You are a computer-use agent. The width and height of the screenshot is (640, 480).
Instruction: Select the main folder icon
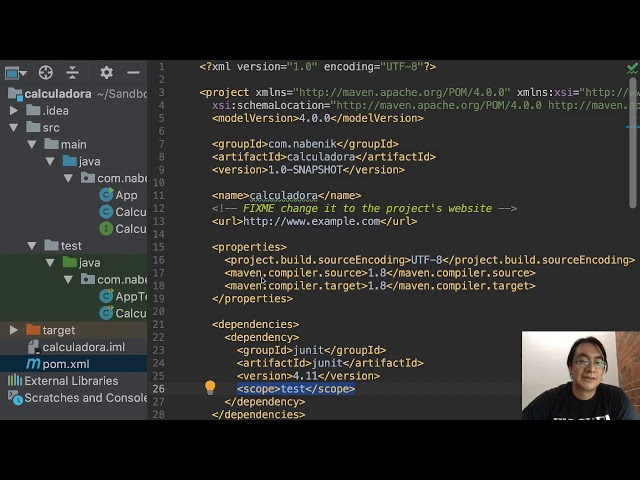tap(51, 144)
